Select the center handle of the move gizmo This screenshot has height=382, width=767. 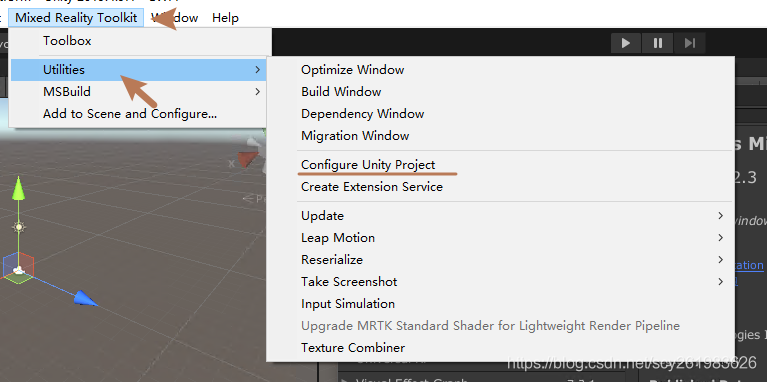(x=18, y=270)
